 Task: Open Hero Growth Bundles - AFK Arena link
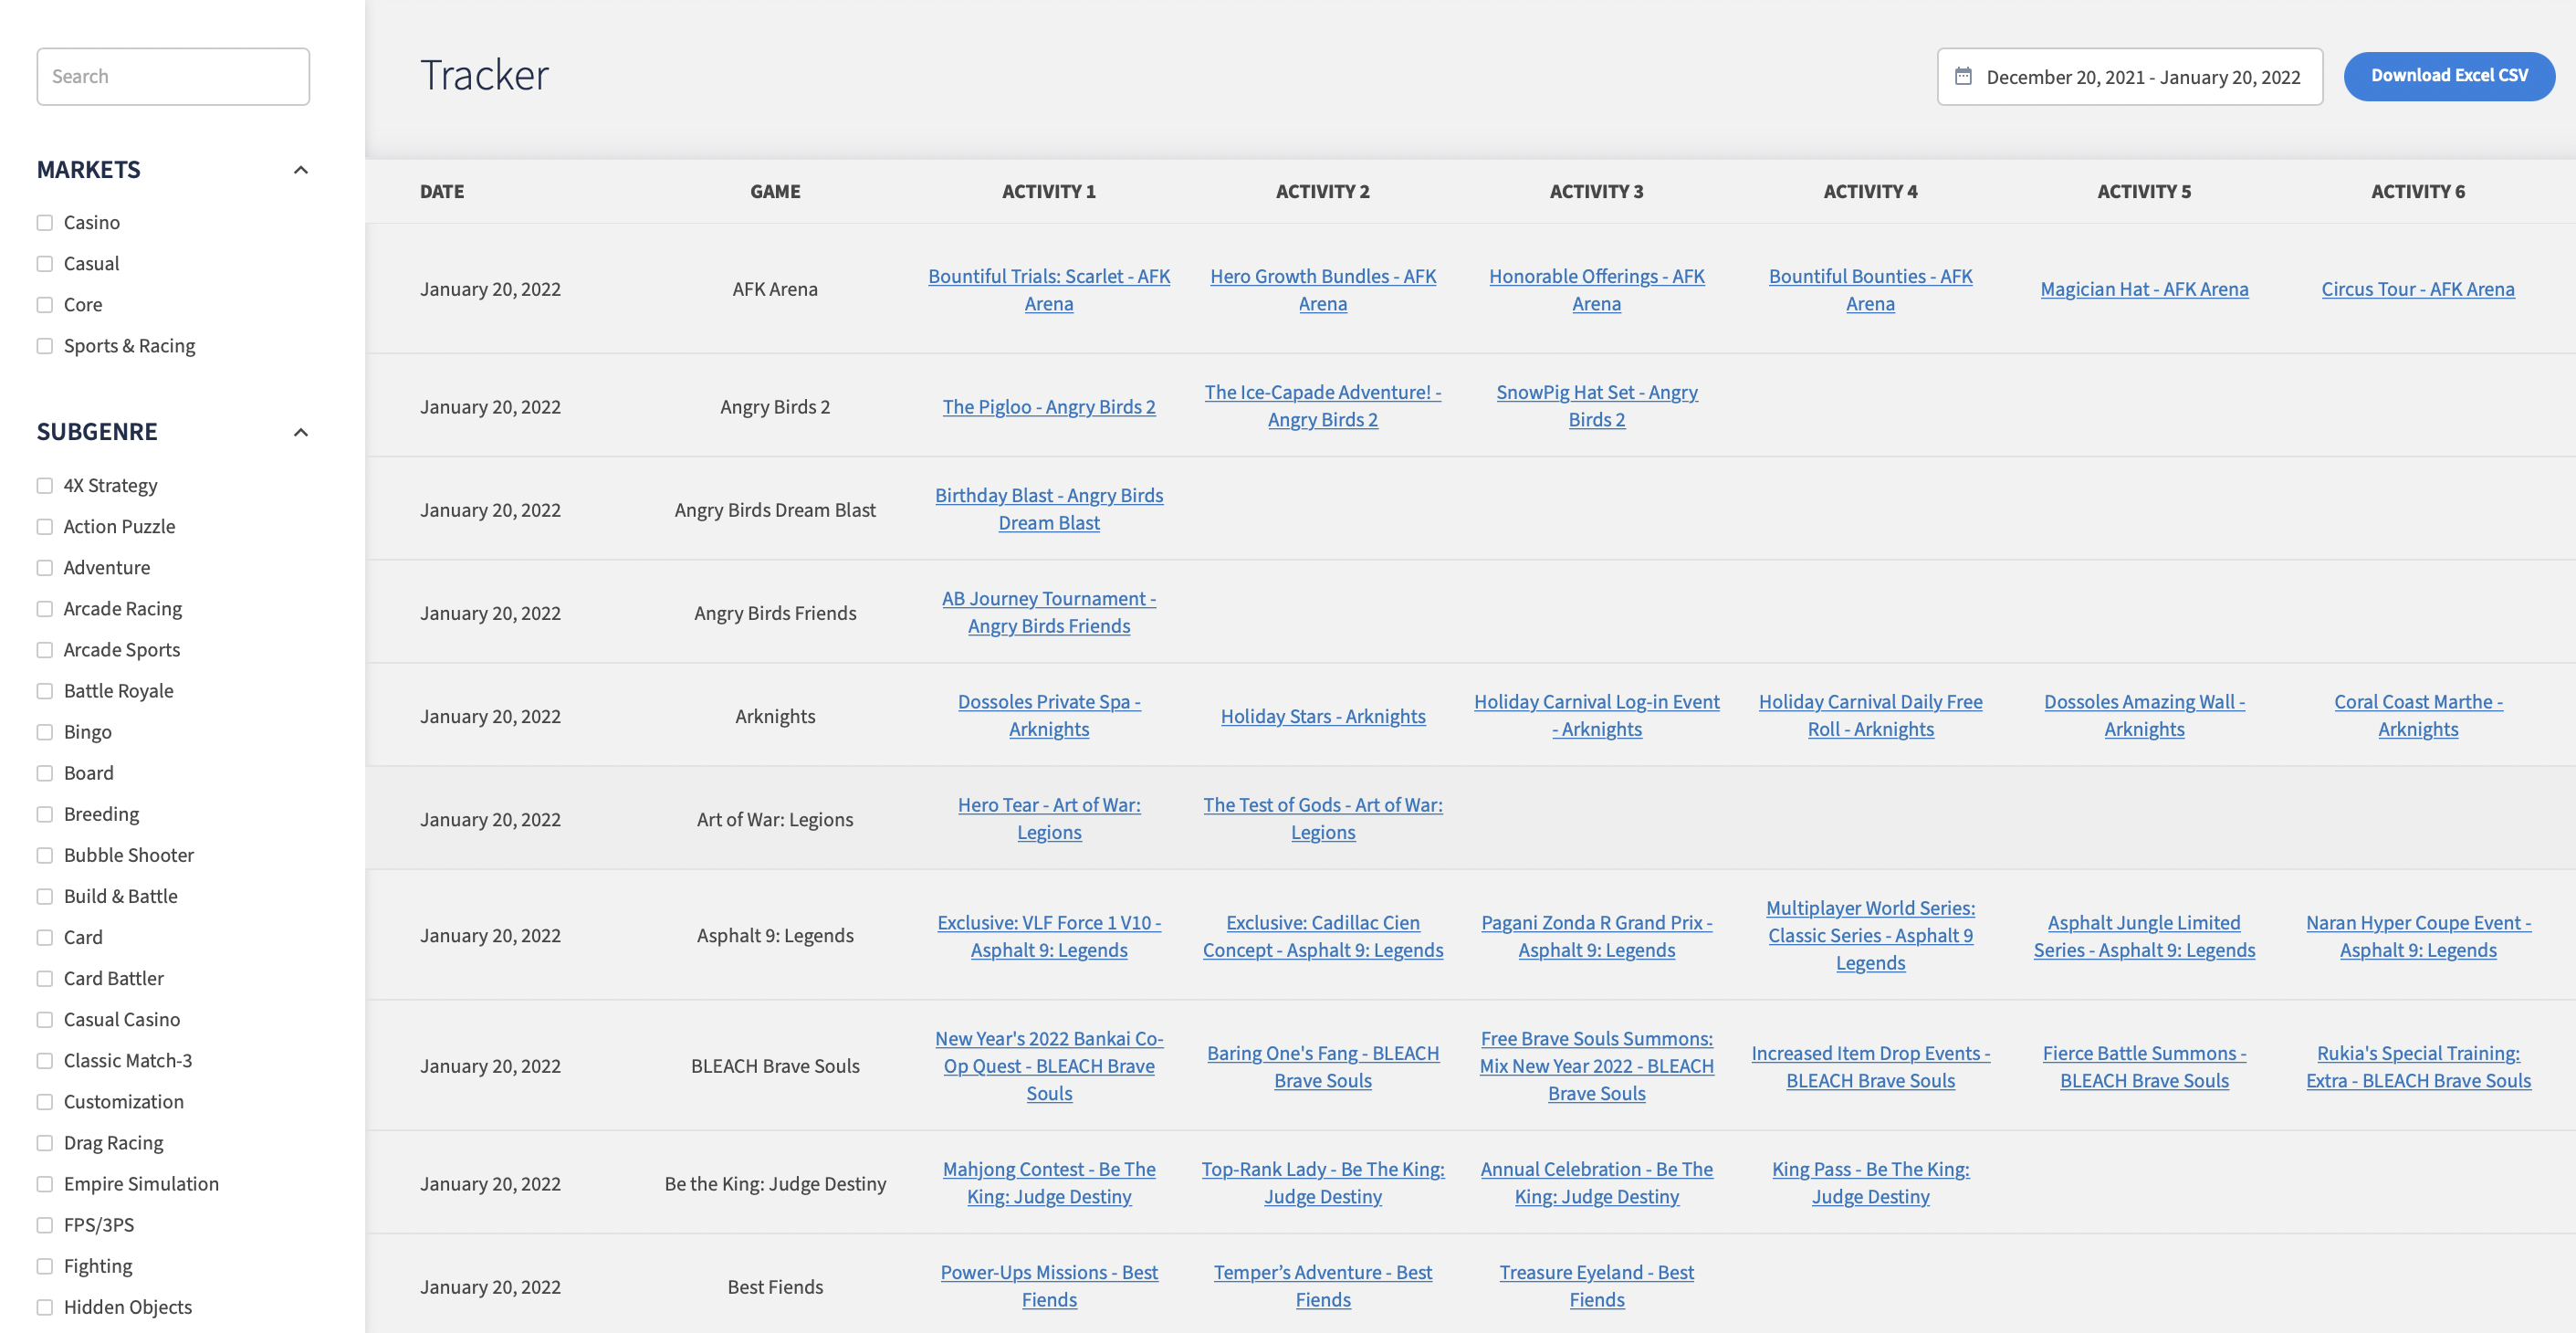(1322, 289)
